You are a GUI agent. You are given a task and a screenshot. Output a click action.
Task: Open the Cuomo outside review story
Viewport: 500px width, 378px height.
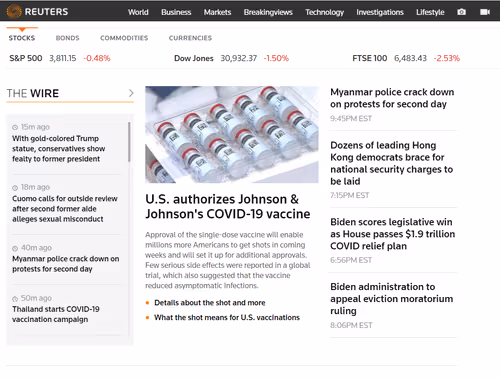65,209
